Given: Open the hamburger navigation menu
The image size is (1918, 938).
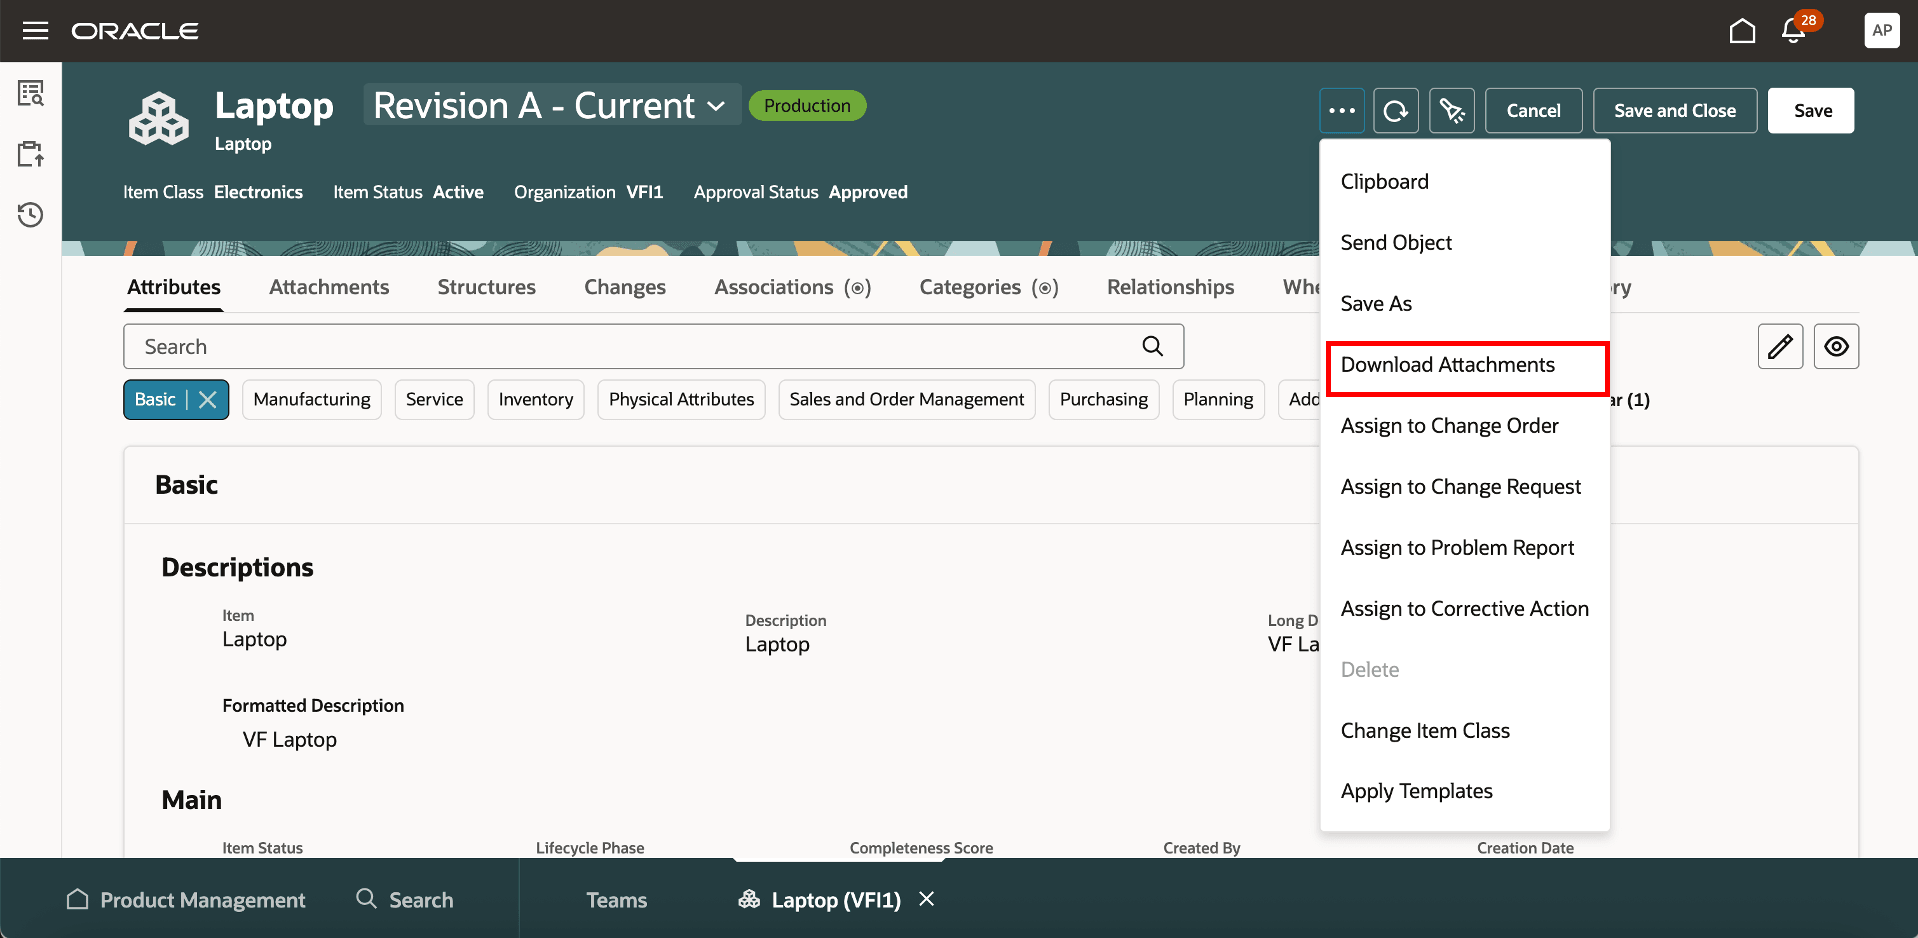Looking at the screenshot, I should [x=35, y=30].
